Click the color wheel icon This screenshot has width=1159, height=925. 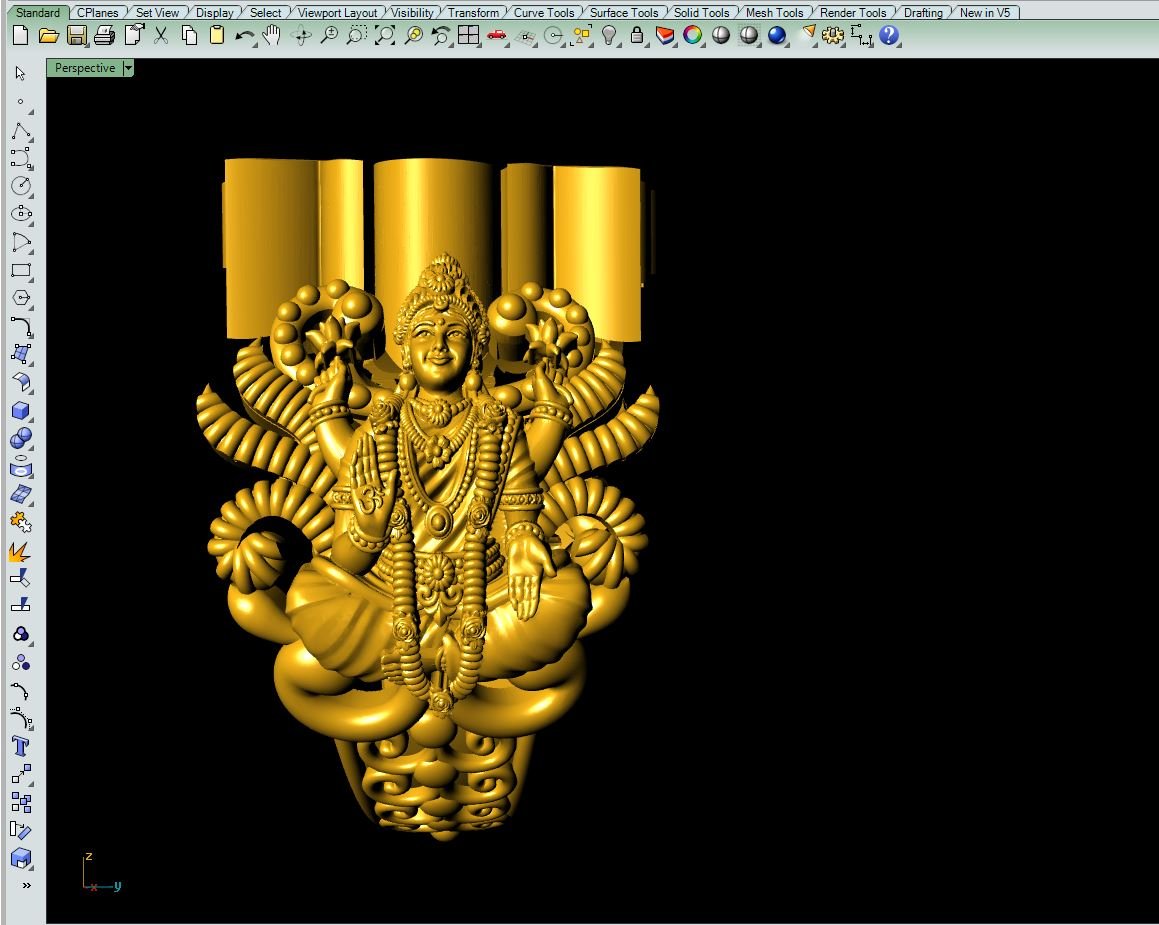click(692, 36)
